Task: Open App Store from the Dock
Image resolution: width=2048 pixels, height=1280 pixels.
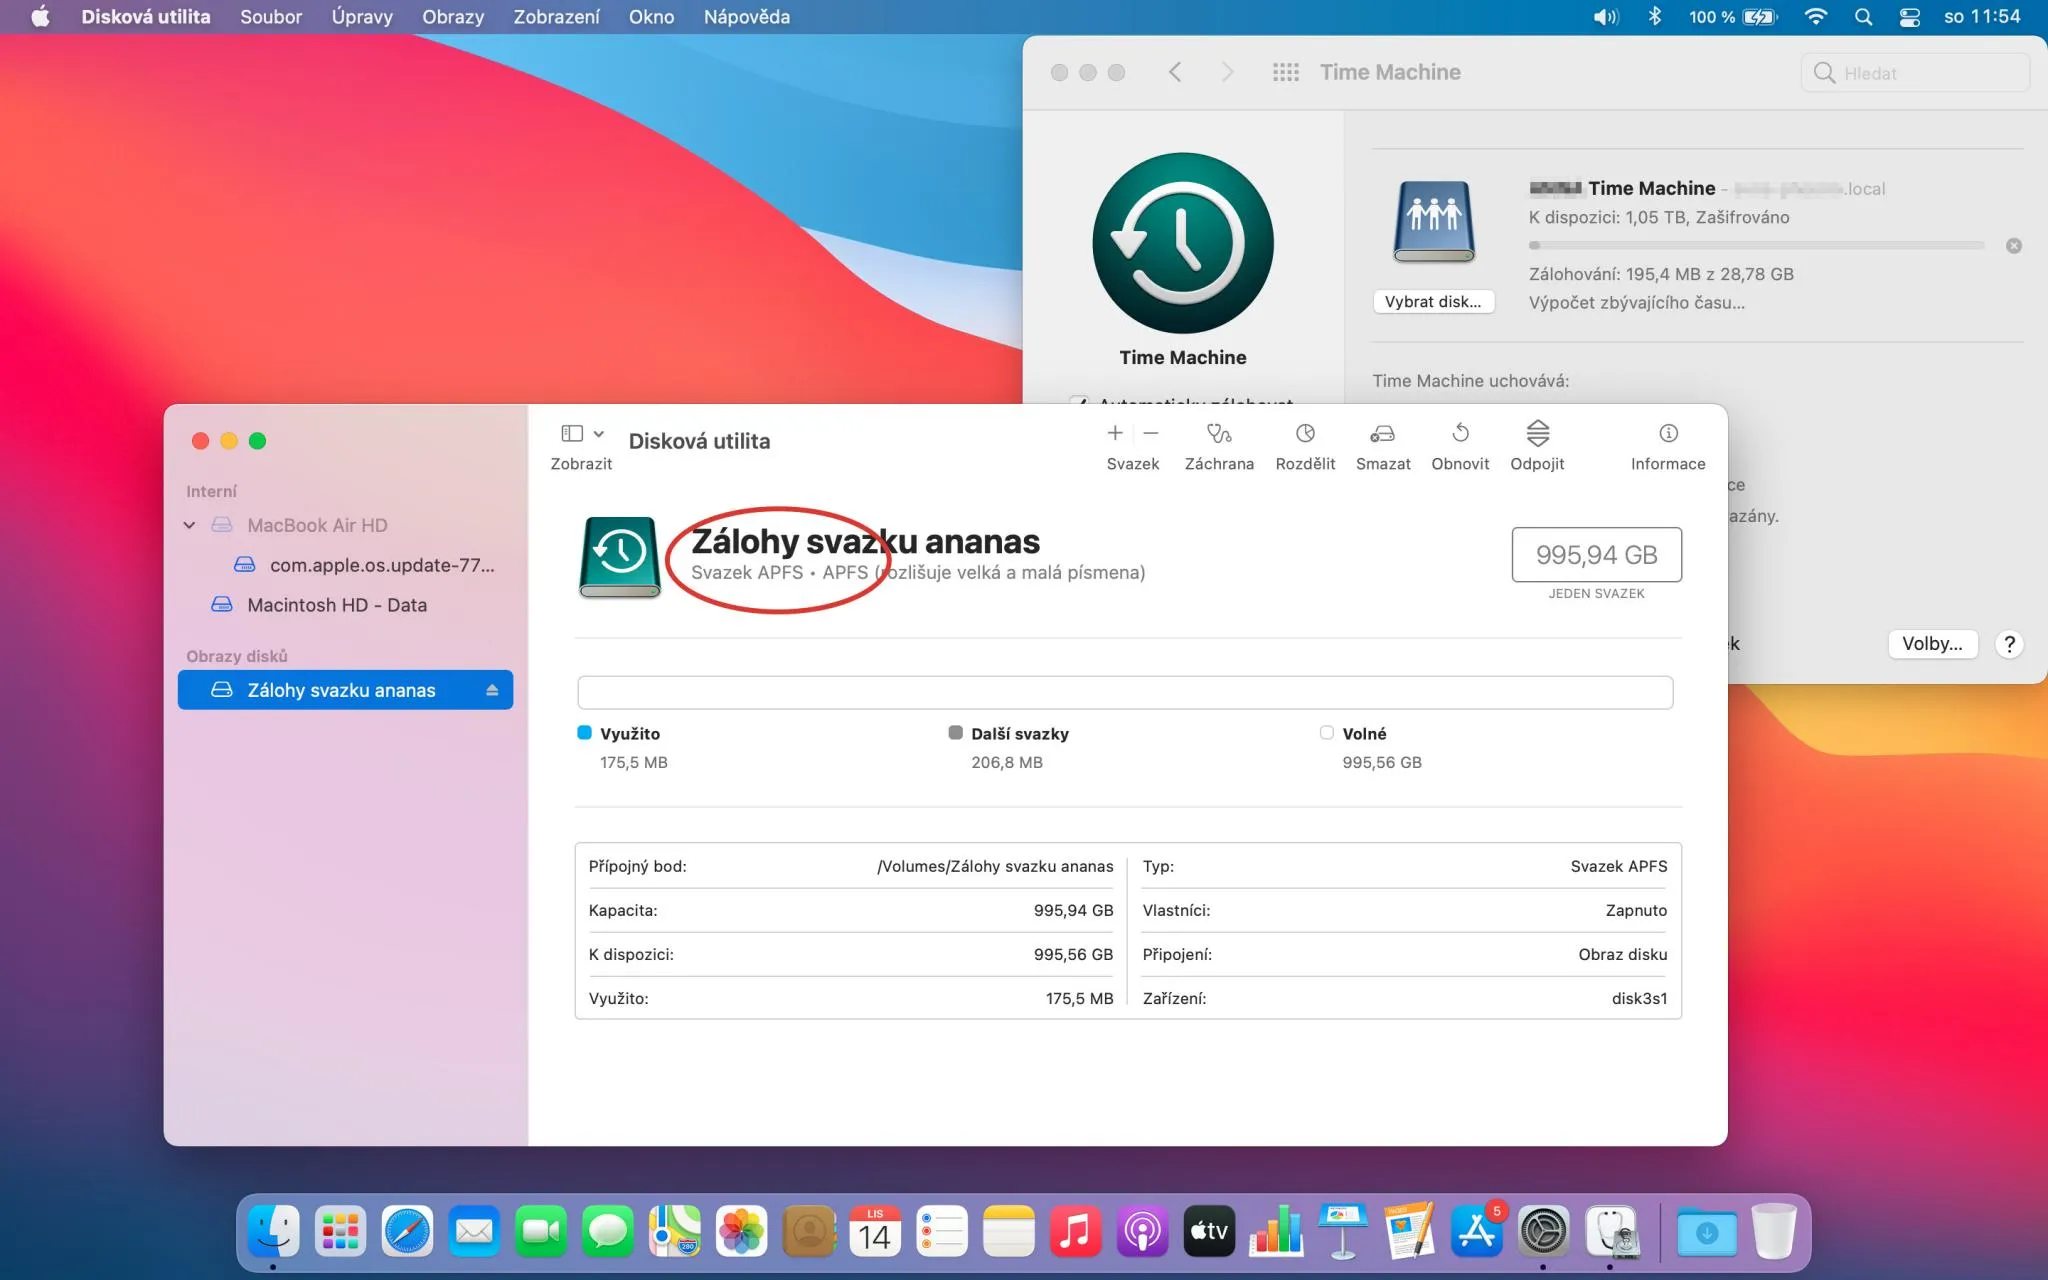Action: click(x=1477, y=1231)
